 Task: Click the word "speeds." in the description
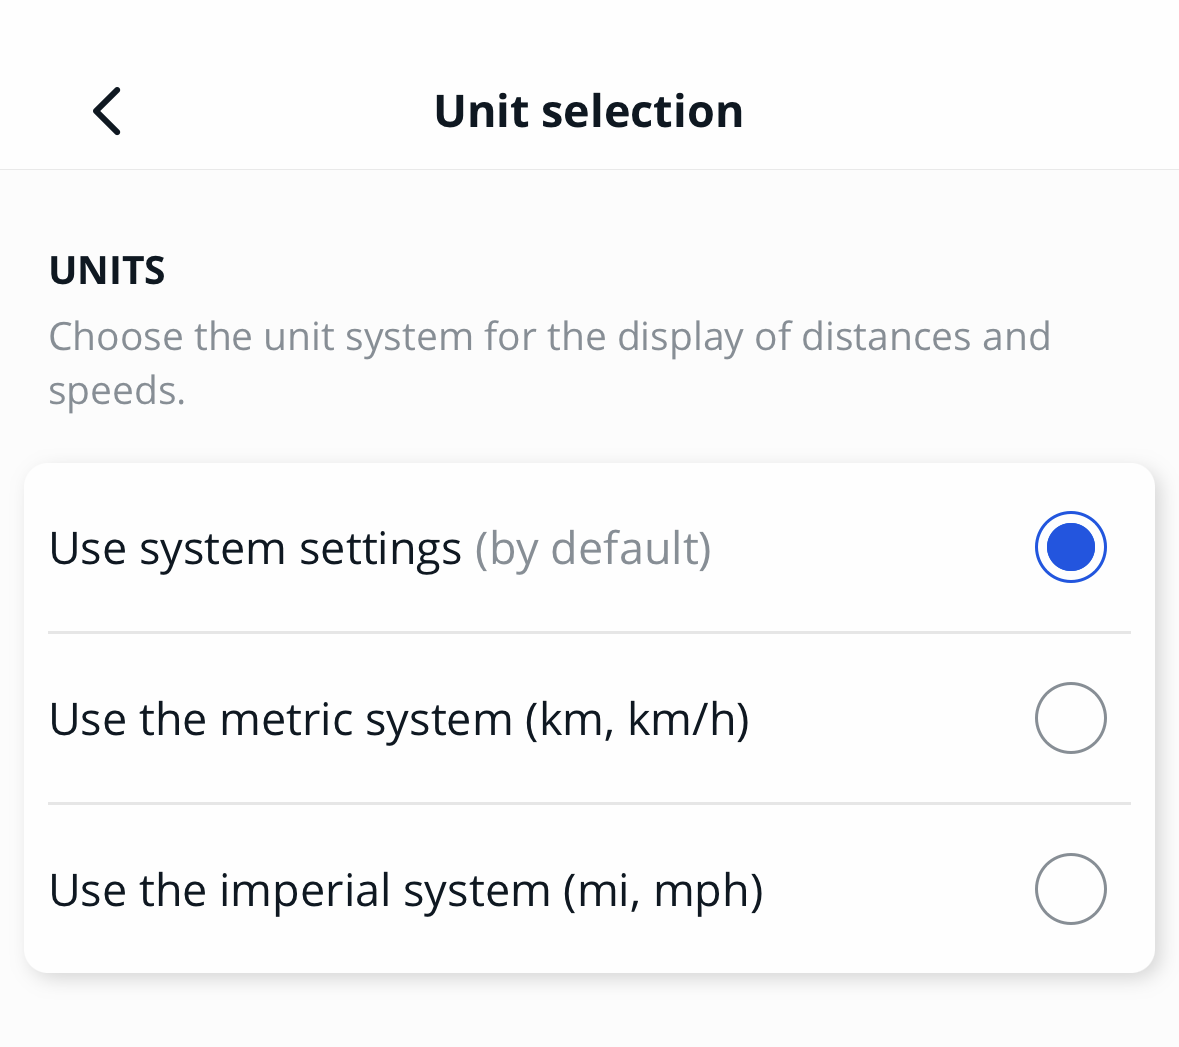tap(117, 391)
